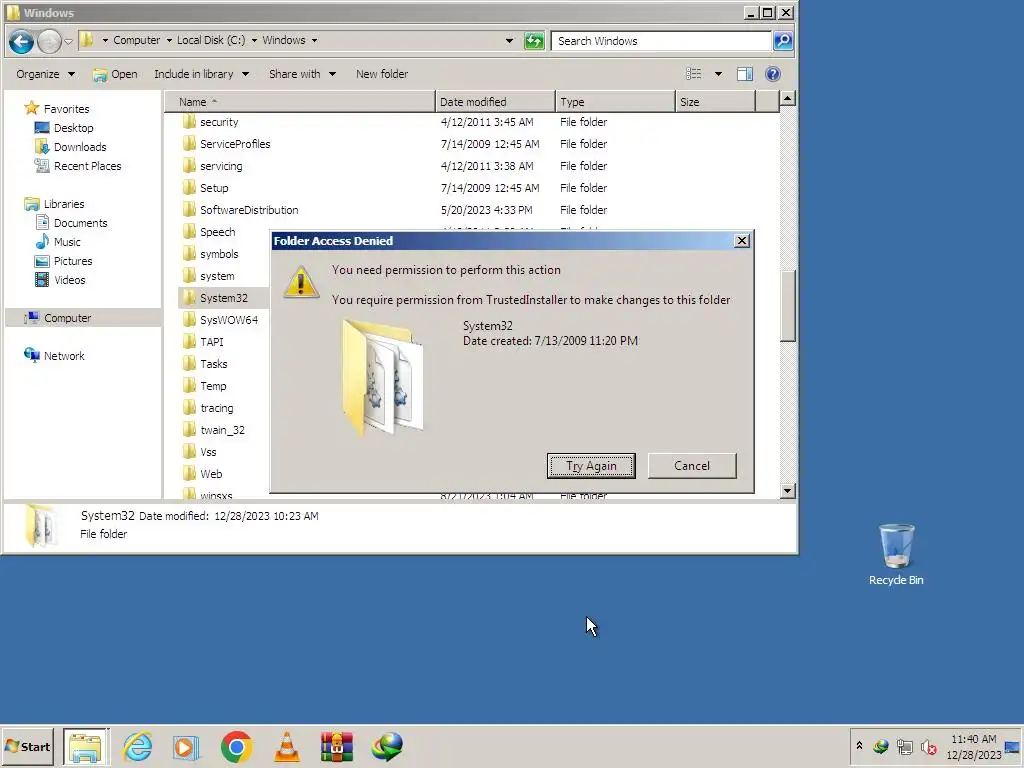Cancel the Folder Access Denied dialog
This screenshot has height=768, width=1024.
(x=692, y=466)
